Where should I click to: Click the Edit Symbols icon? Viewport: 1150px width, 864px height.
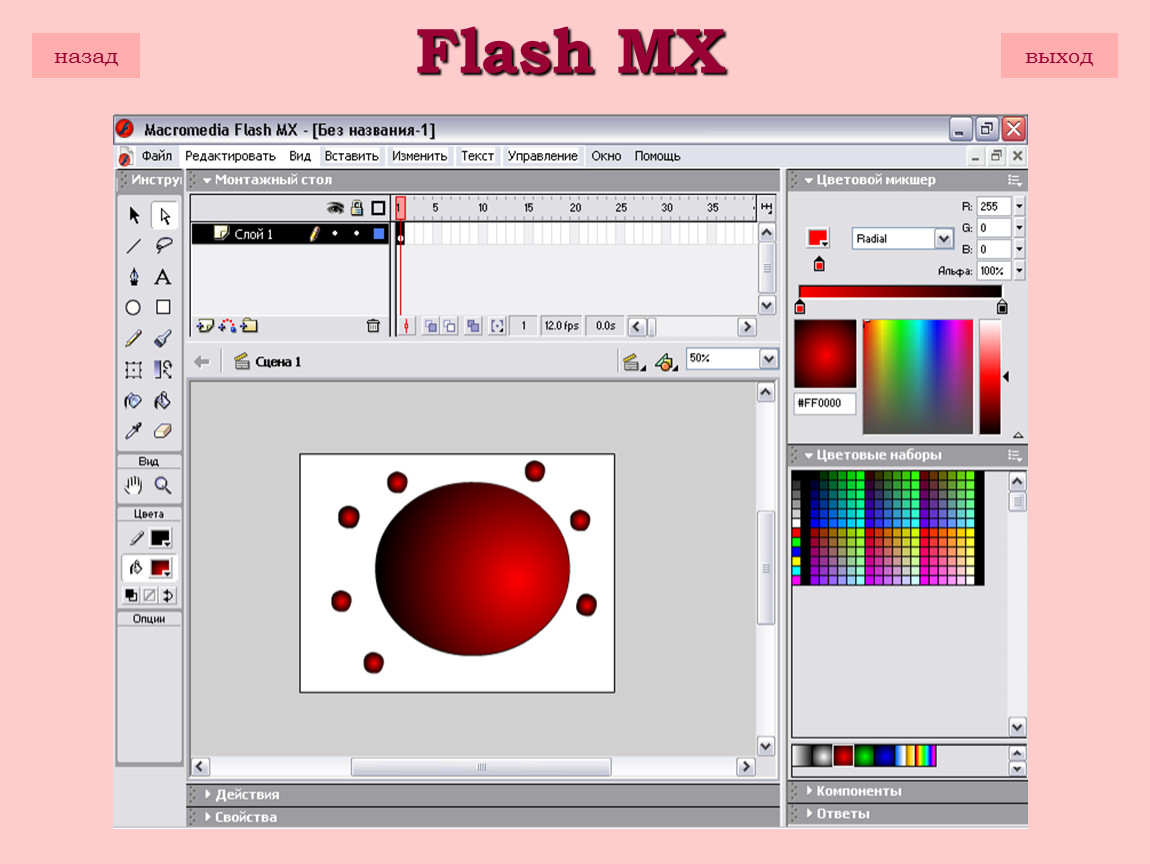point(664,362)
